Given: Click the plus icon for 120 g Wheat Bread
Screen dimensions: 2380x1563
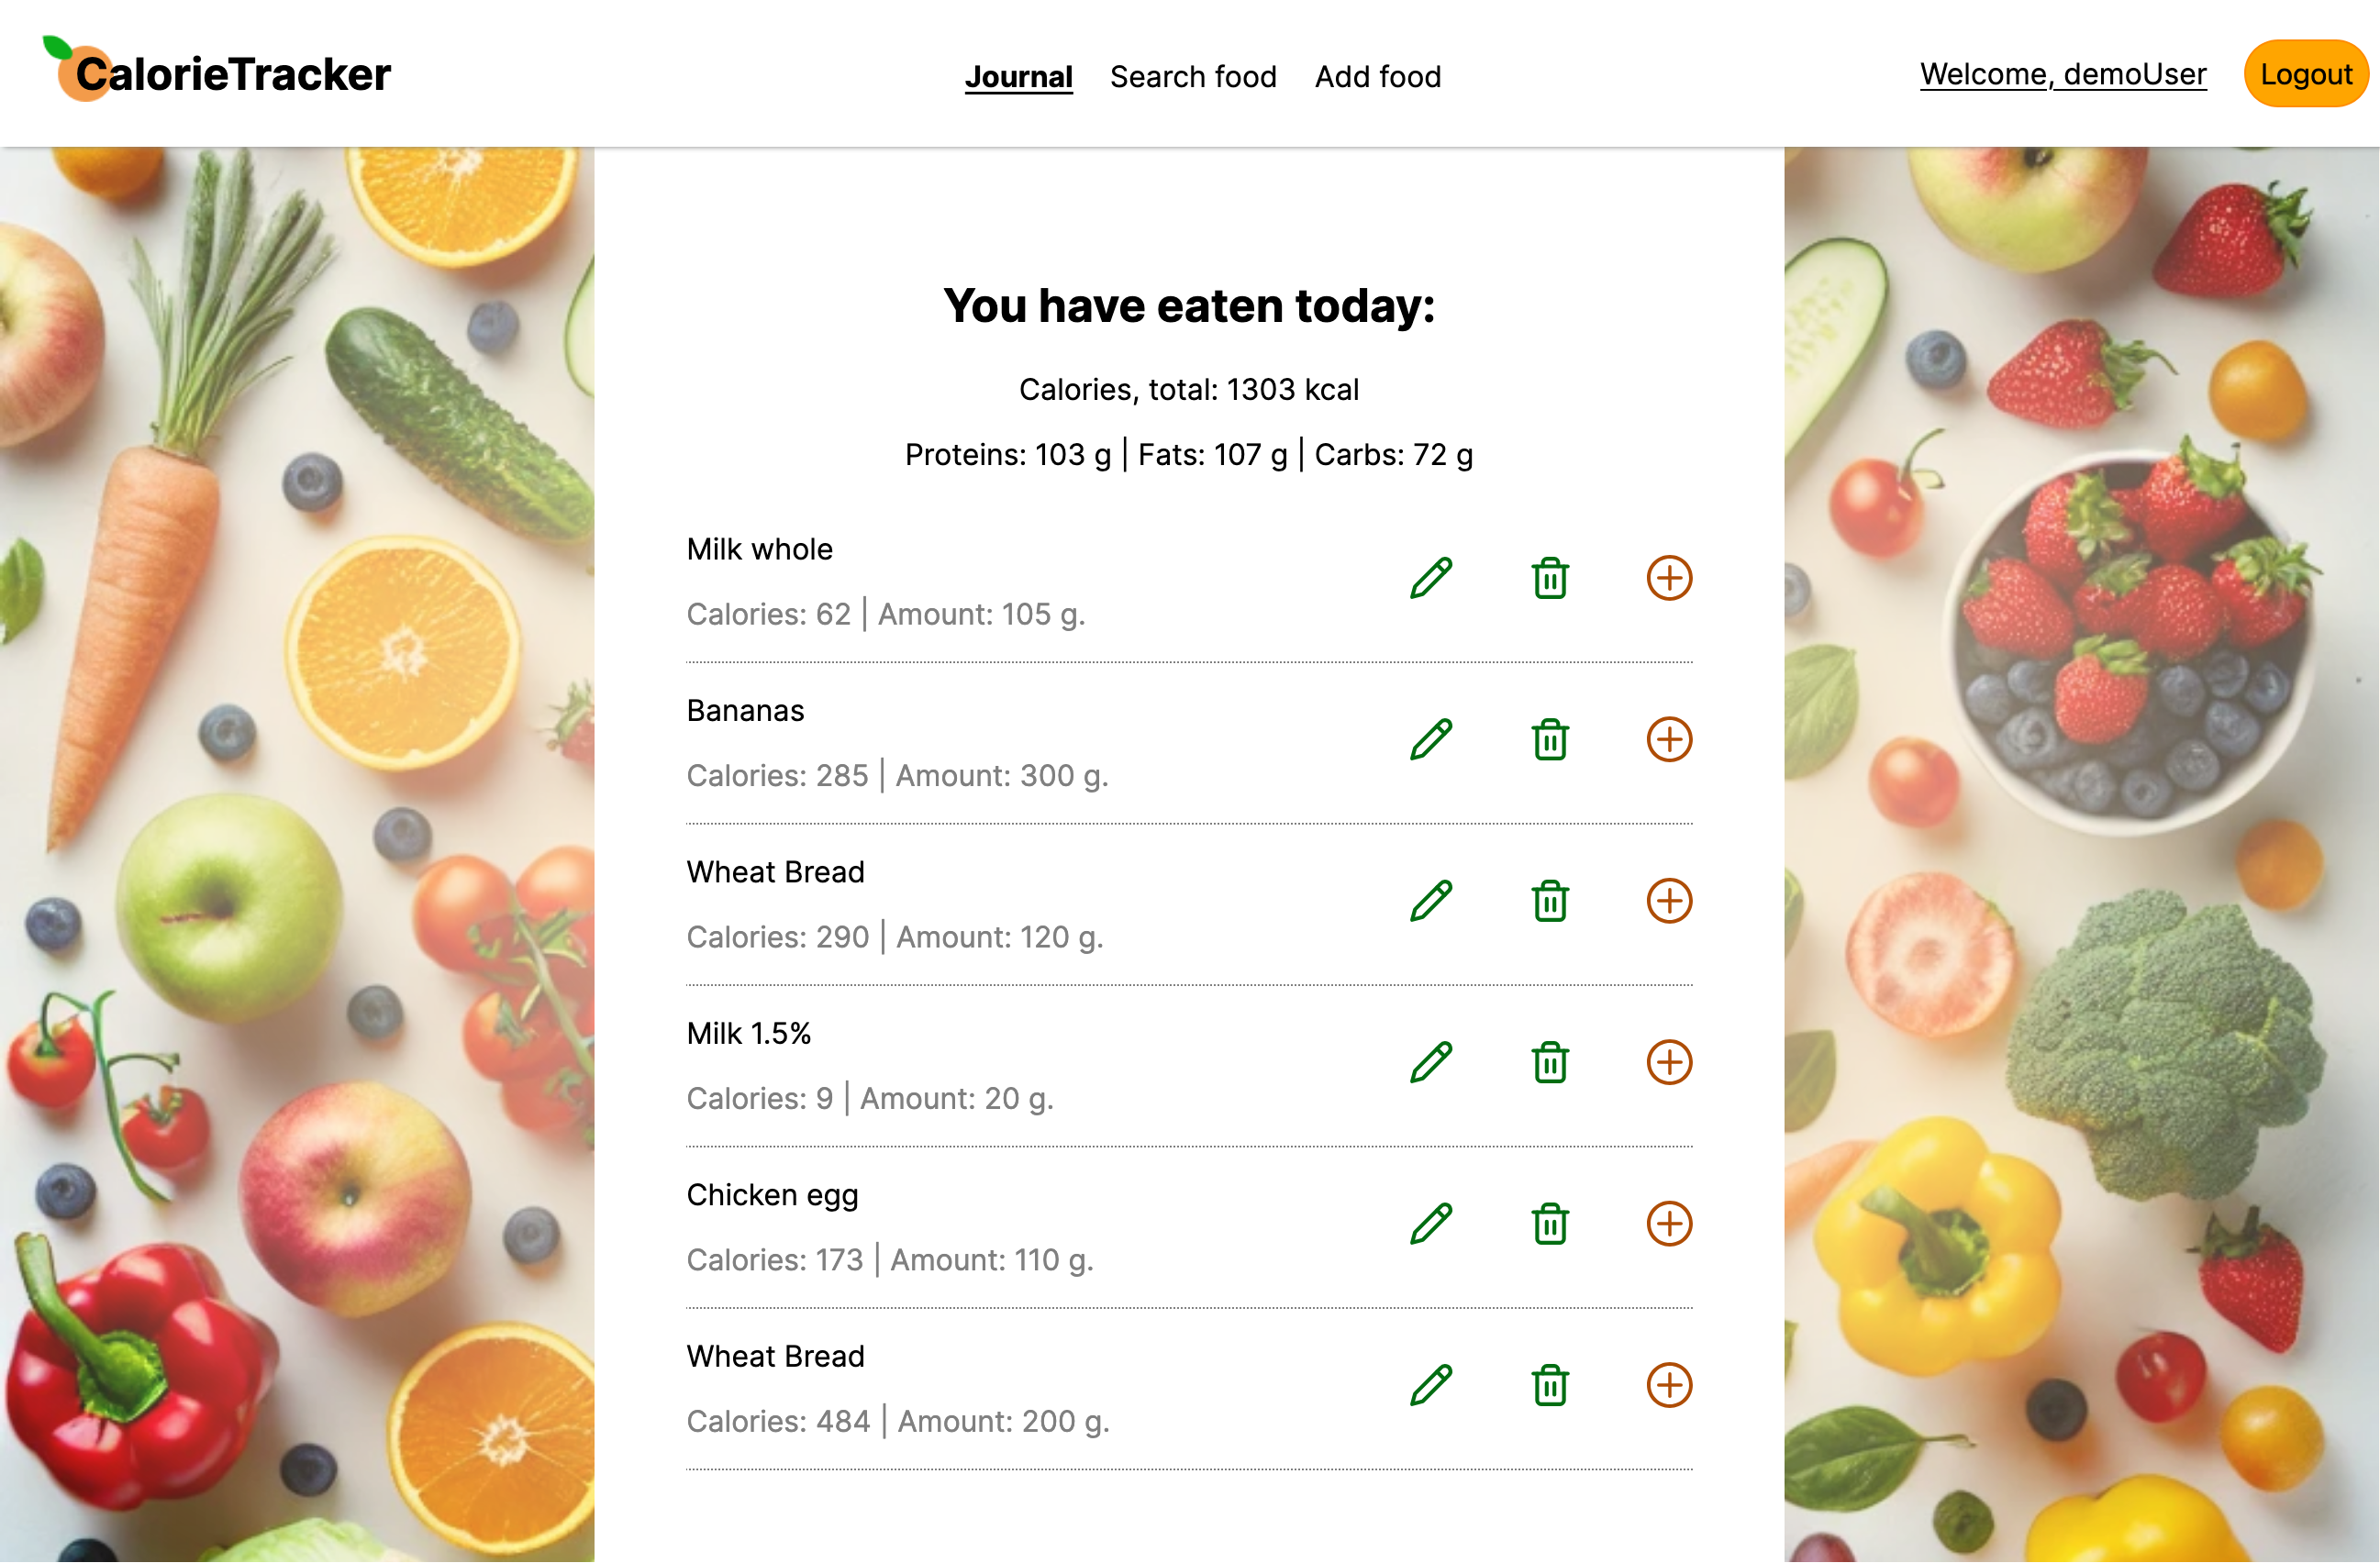Looking at the screenshot, I should [x=1669, y=901].
